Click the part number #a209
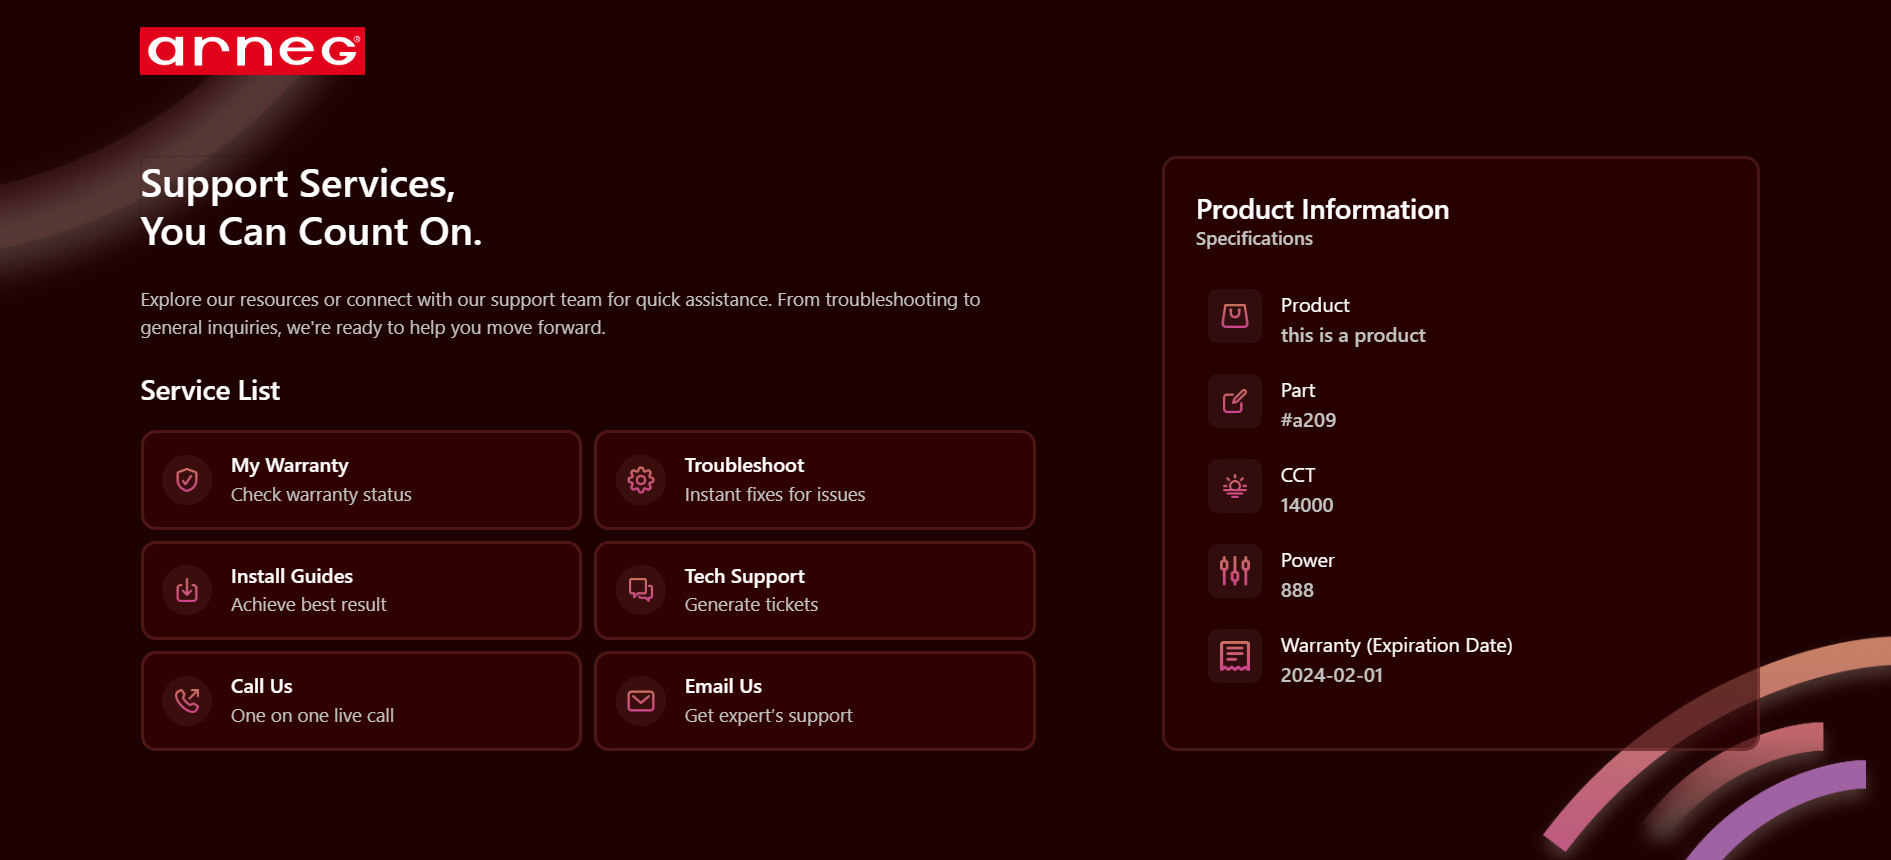Viewport: 1891px width, 860px height. [x=1308, y=420]
